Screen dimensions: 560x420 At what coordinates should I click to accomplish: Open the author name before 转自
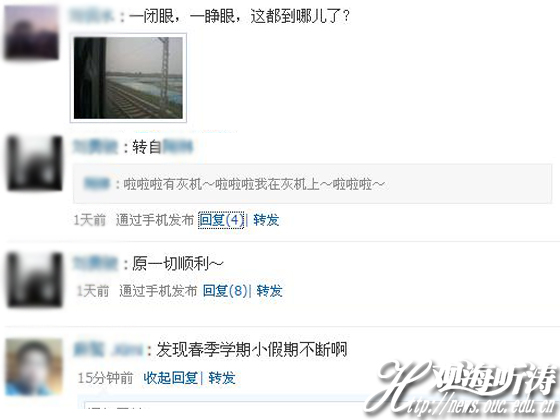pos(95,147)
